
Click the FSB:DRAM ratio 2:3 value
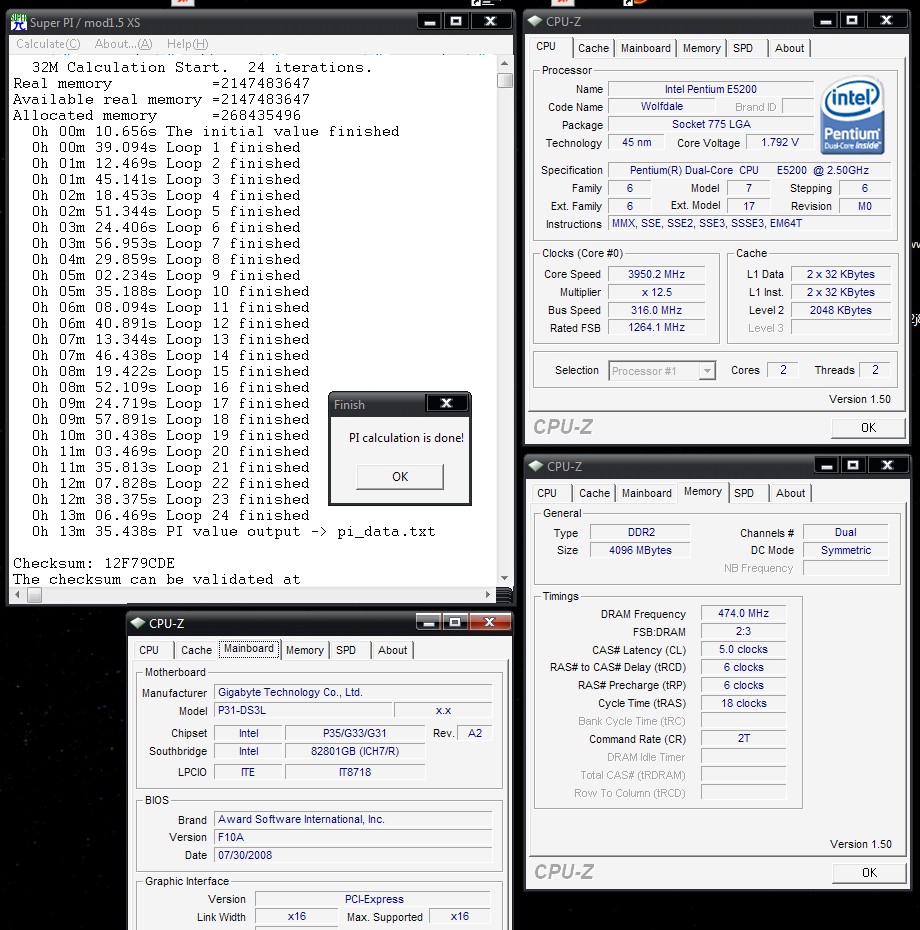[x=743, y=631]
